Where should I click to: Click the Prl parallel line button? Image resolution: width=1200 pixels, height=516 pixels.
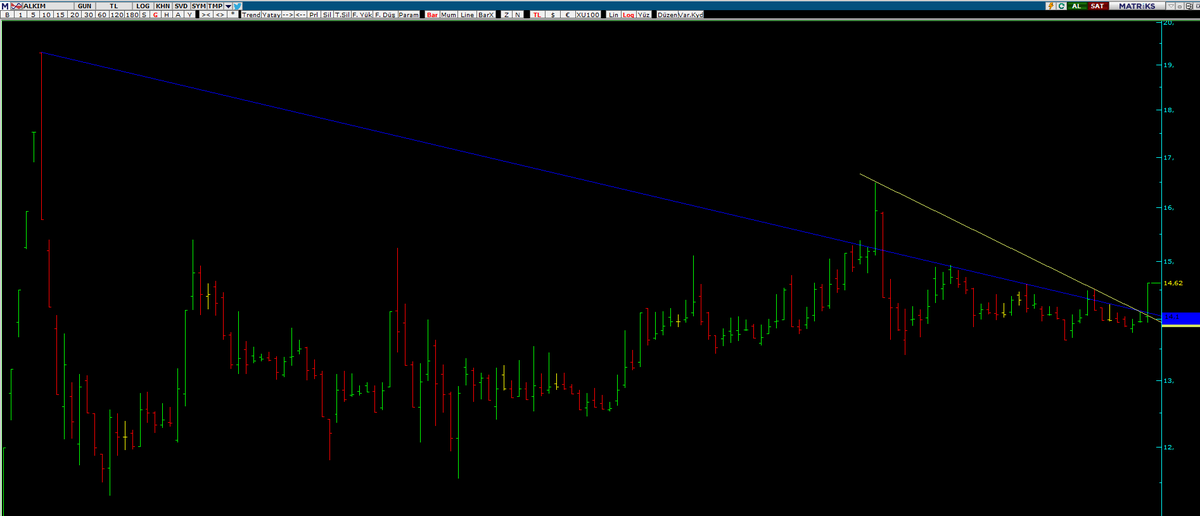[x=314, y=15]
